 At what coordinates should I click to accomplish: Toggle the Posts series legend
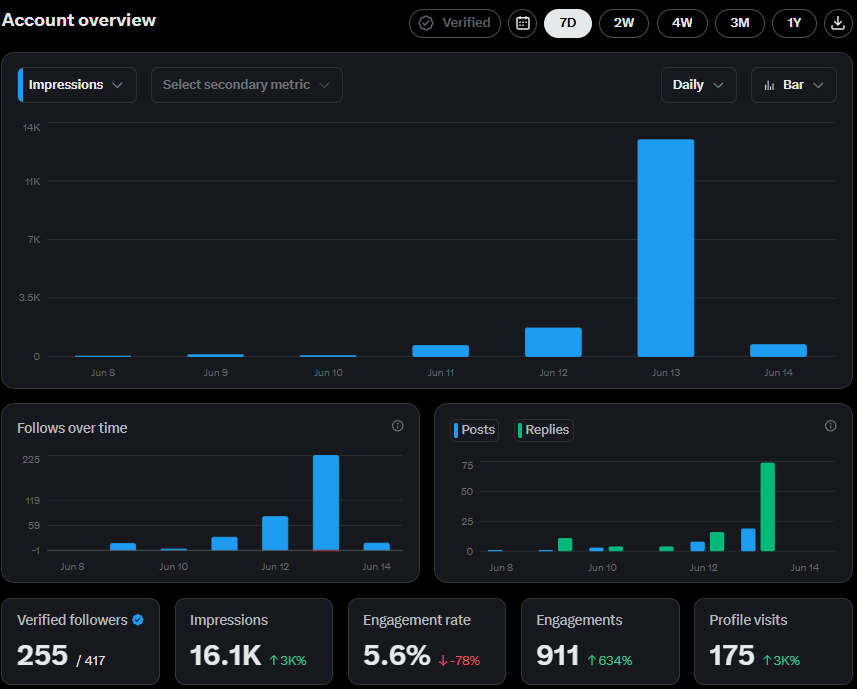[474, 430]
